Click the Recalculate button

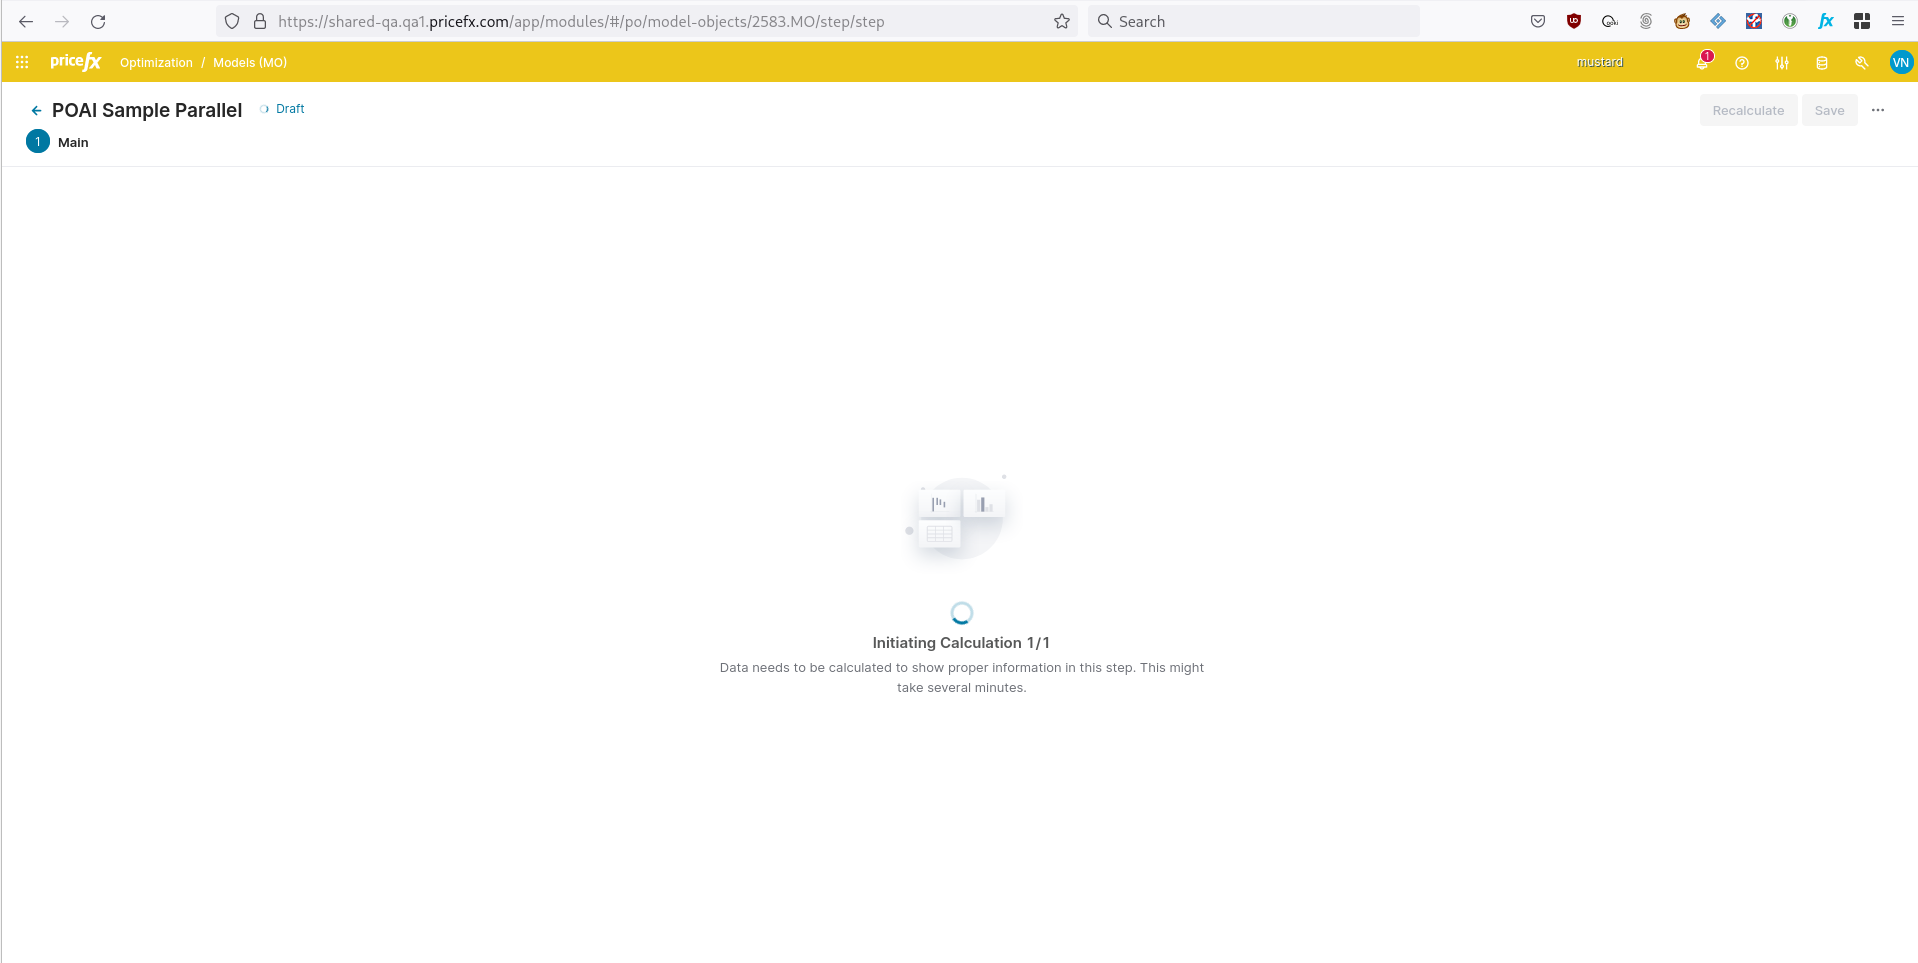pos(1747,110)
